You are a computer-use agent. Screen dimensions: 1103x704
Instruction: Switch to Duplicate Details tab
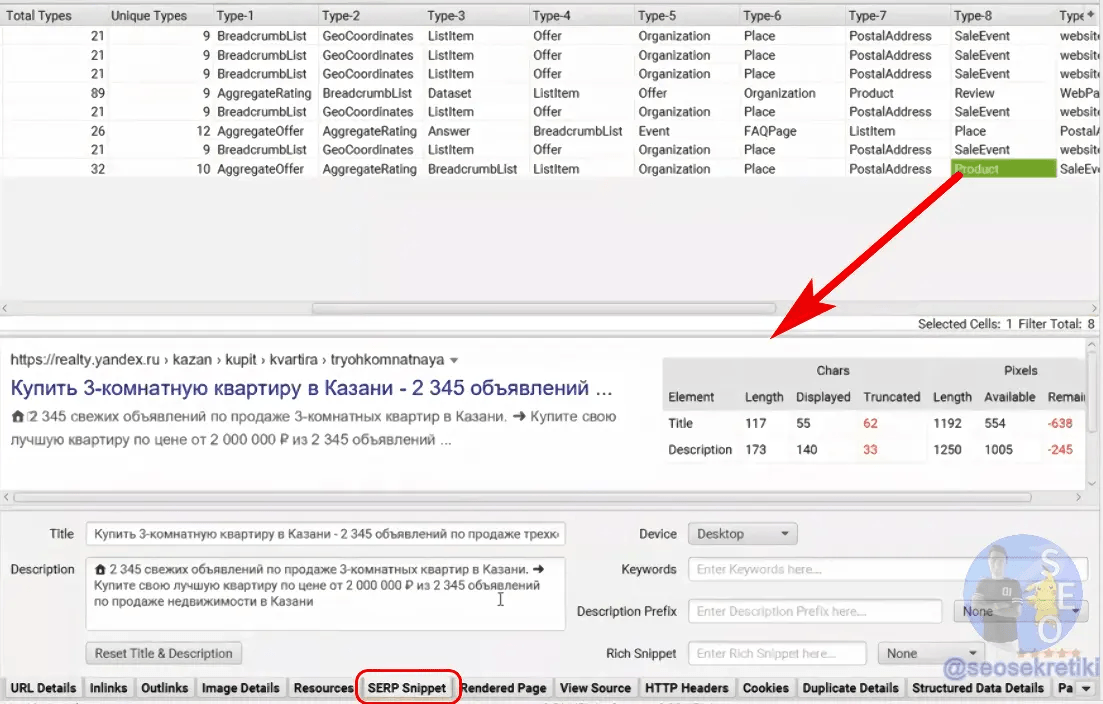[x=850, y=688]
